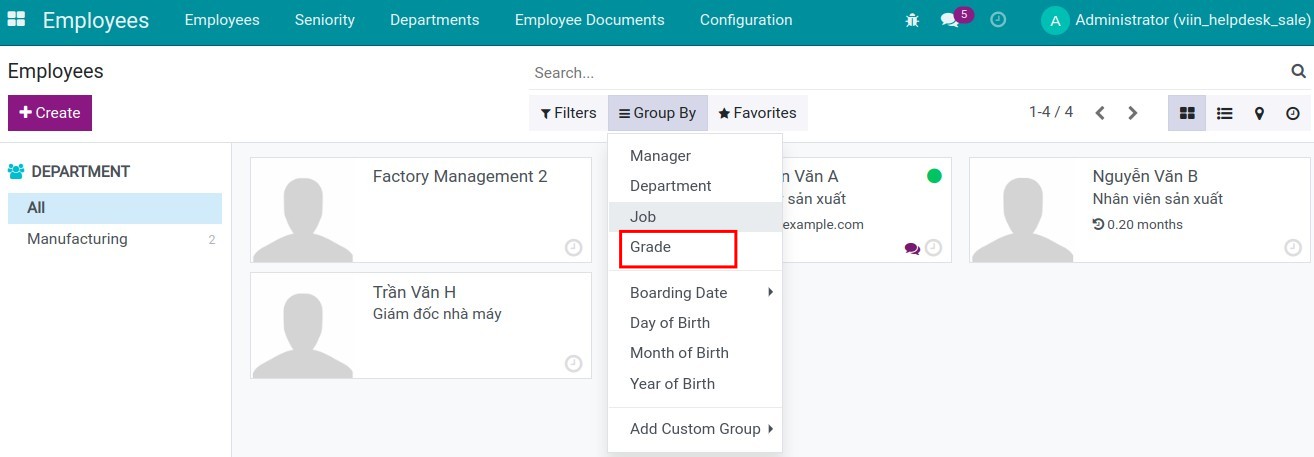Screen dimensions: 1314x457
Task: Go to next page of records
Action: [1133, 113]
